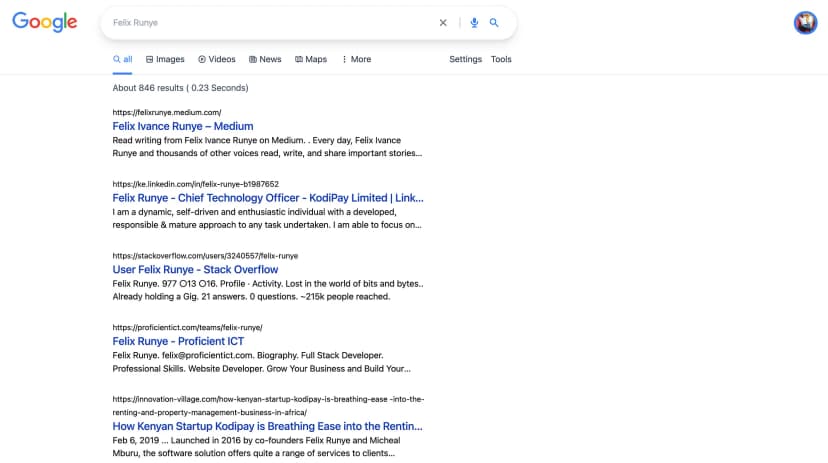Click the stackoverflow.com users URL text
Screen dimensions: 828x463
coord(205,256)
